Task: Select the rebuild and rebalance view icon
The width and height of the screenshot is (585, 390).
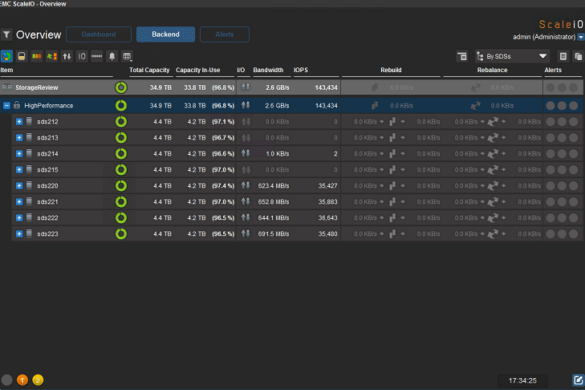Action: point(52,56)
